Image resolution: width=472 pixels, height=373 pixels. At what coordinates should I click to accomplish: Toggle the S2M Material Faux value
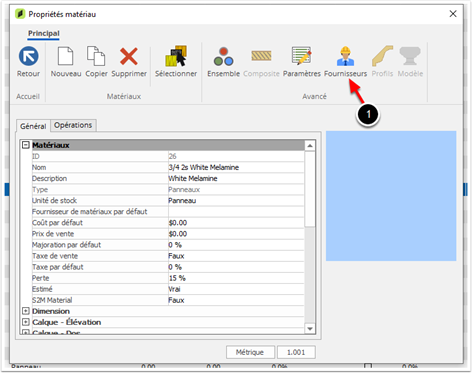pos(236,300)
